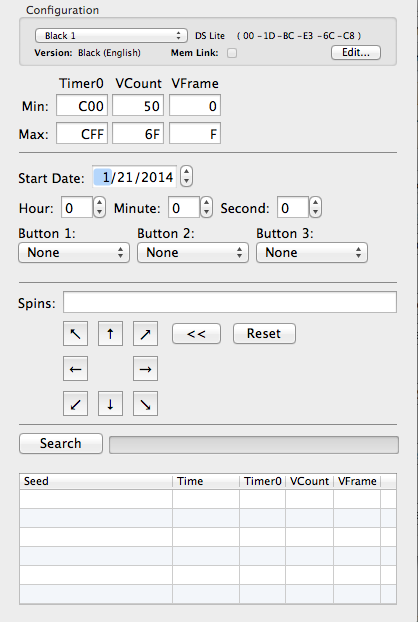Sort results by Time column header
Image resolution: width=418 pixels, height=622 pixels.
pos(206,481)
